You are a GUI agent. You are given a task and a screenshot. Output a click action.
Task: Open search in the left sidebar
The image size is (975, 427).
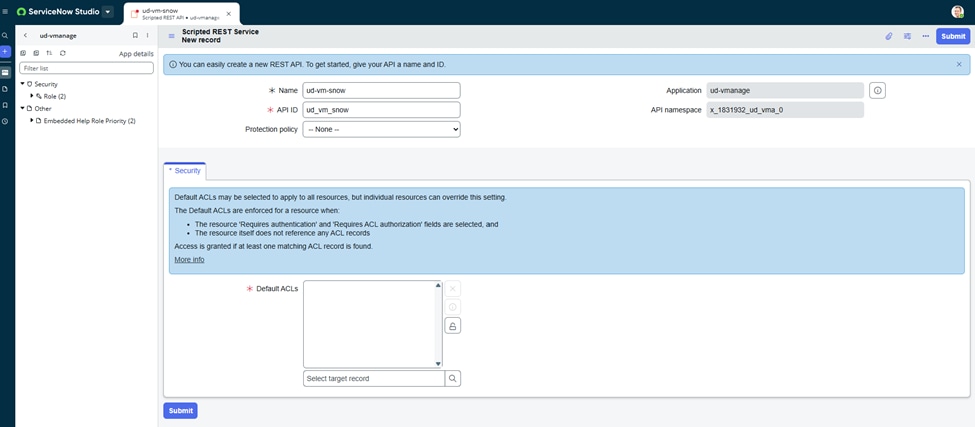pos(5,36)
